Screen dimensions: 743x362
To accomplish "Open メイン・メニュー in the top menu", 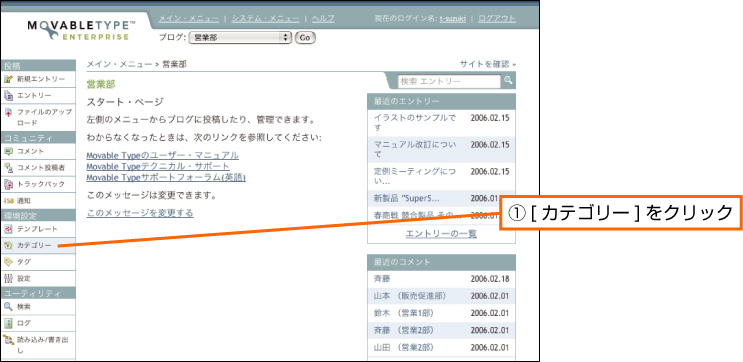I will coord(189,18).
